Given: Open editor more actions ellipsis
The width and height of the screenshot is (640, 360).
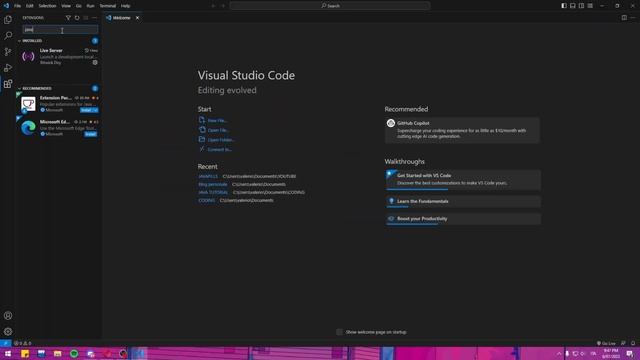Looking at the screenshot, I should pyautogui.click(x=633, y=18).
